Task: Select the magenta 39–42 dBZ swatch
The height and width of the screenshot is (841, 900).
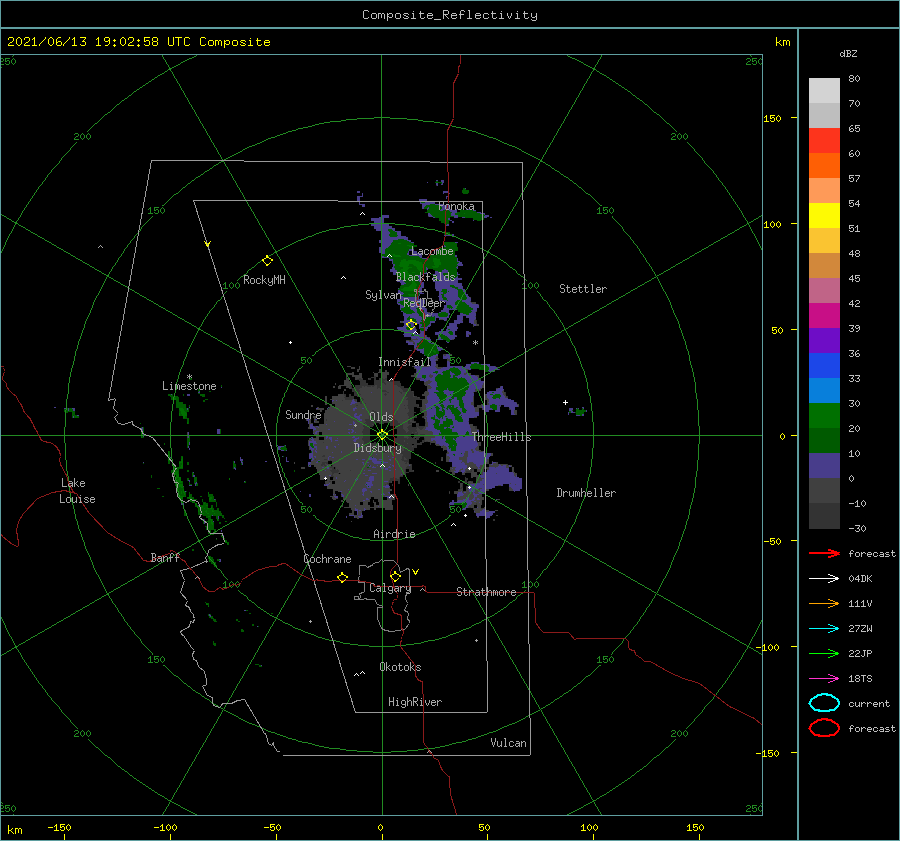Action: coord(824,315)
